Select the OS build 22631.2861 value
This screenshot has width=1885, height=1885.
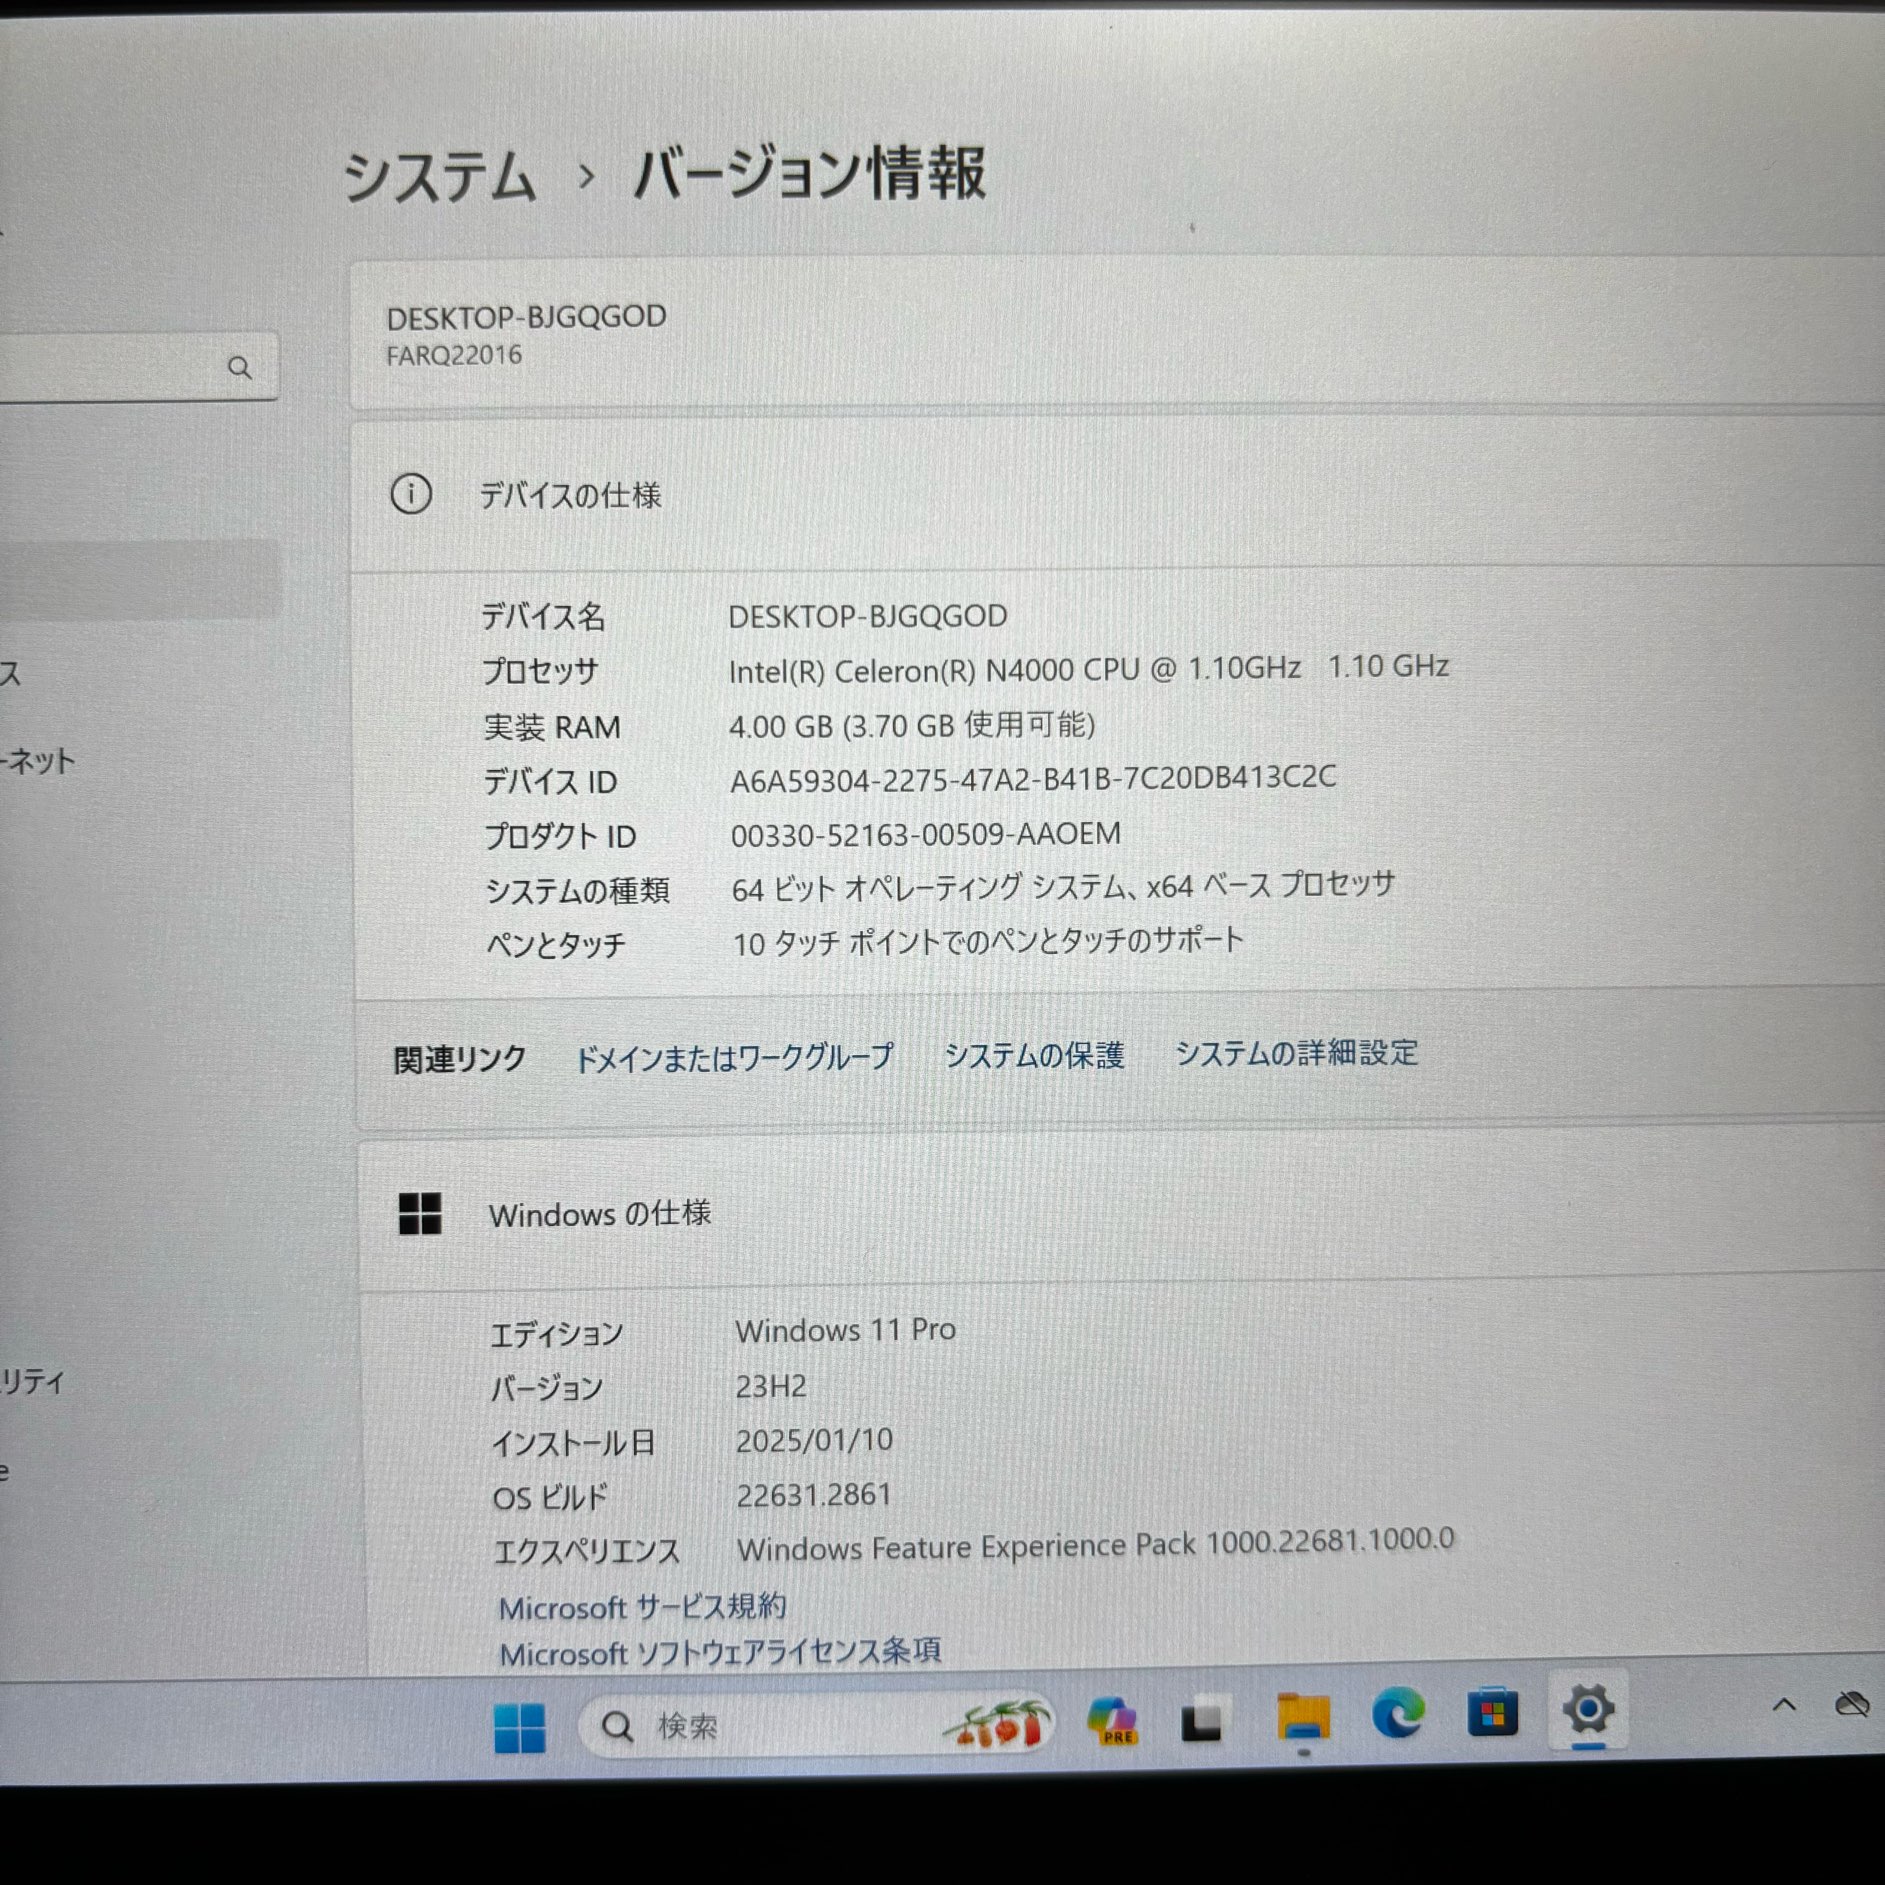[813, 1495]
